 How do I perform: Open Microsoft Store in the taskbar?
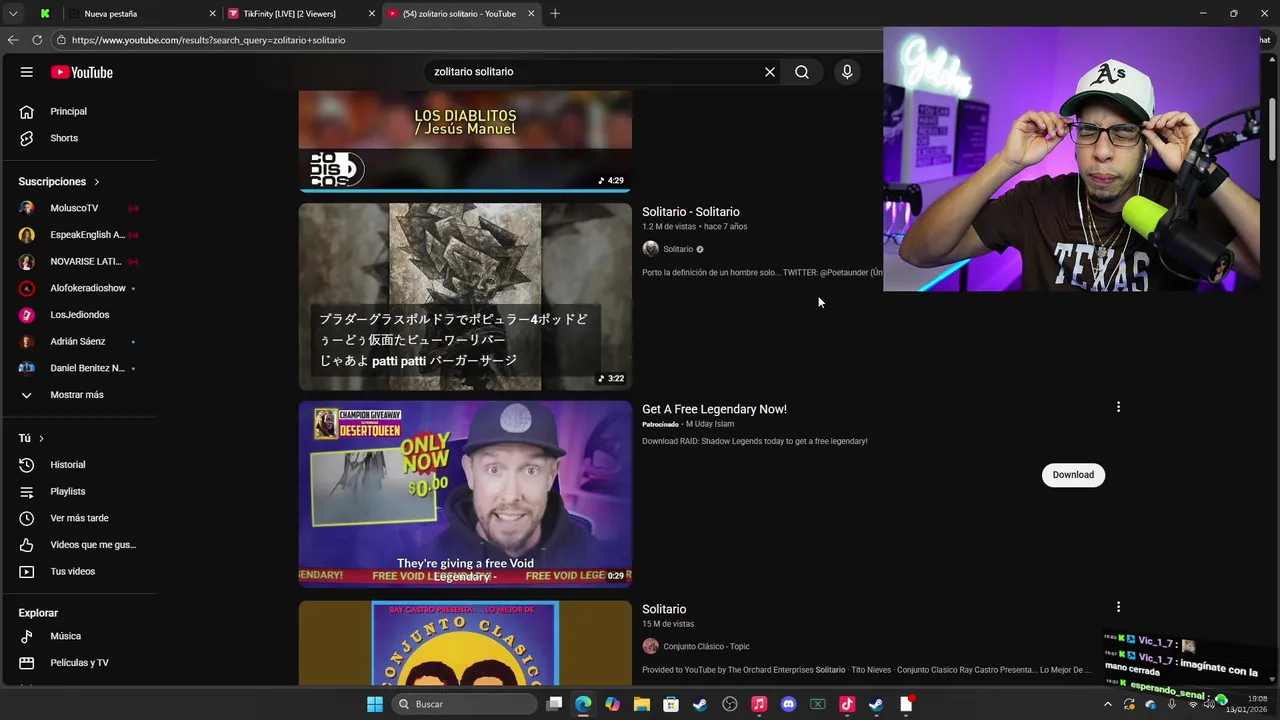tap(671, 704)
